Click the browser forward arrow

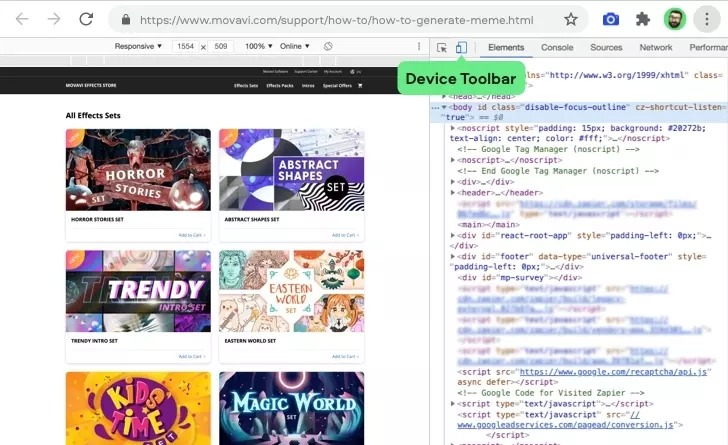(x=54, y=19)
